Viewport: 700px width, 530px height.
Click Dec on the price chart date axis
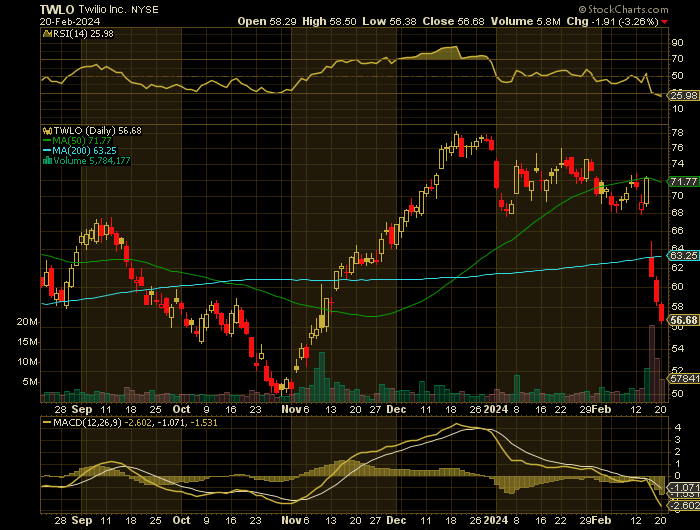pos(396,409)
